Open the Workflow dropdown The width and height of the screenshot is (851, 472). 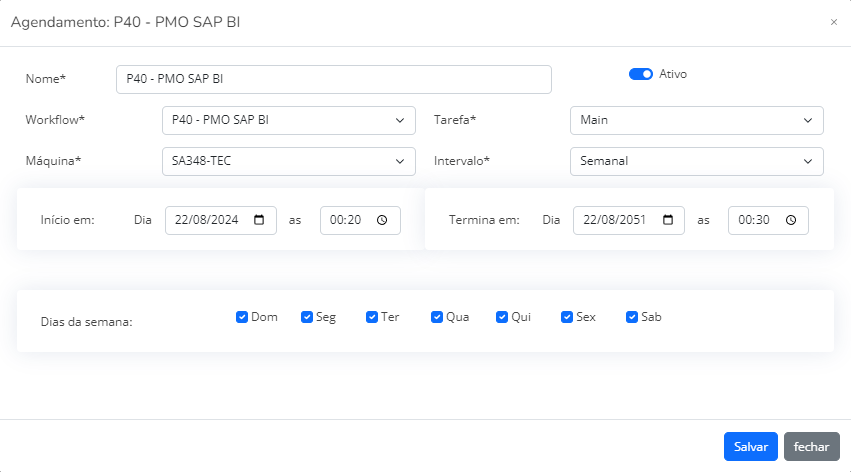[289, 120]
